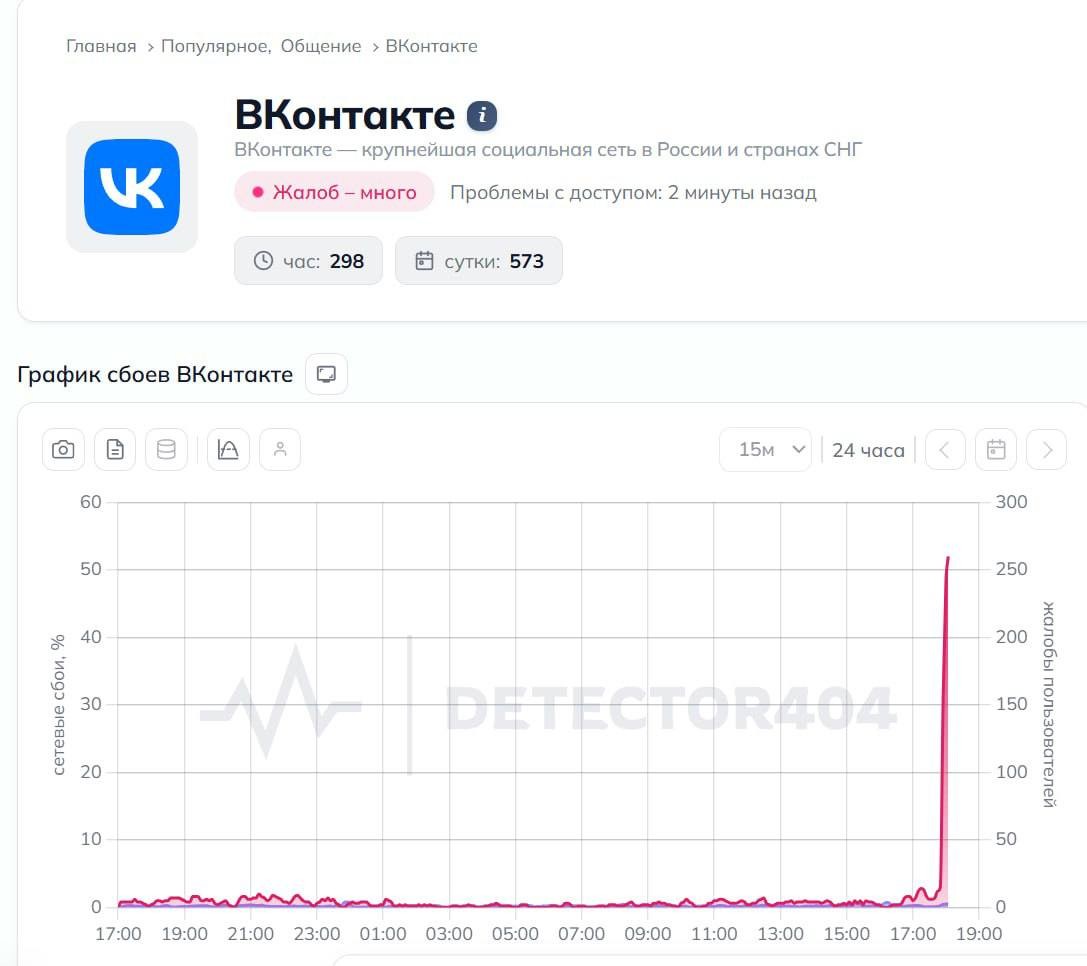Go to previous period with left arrow
Viewport: 1087px width, 966px height.
945,449
